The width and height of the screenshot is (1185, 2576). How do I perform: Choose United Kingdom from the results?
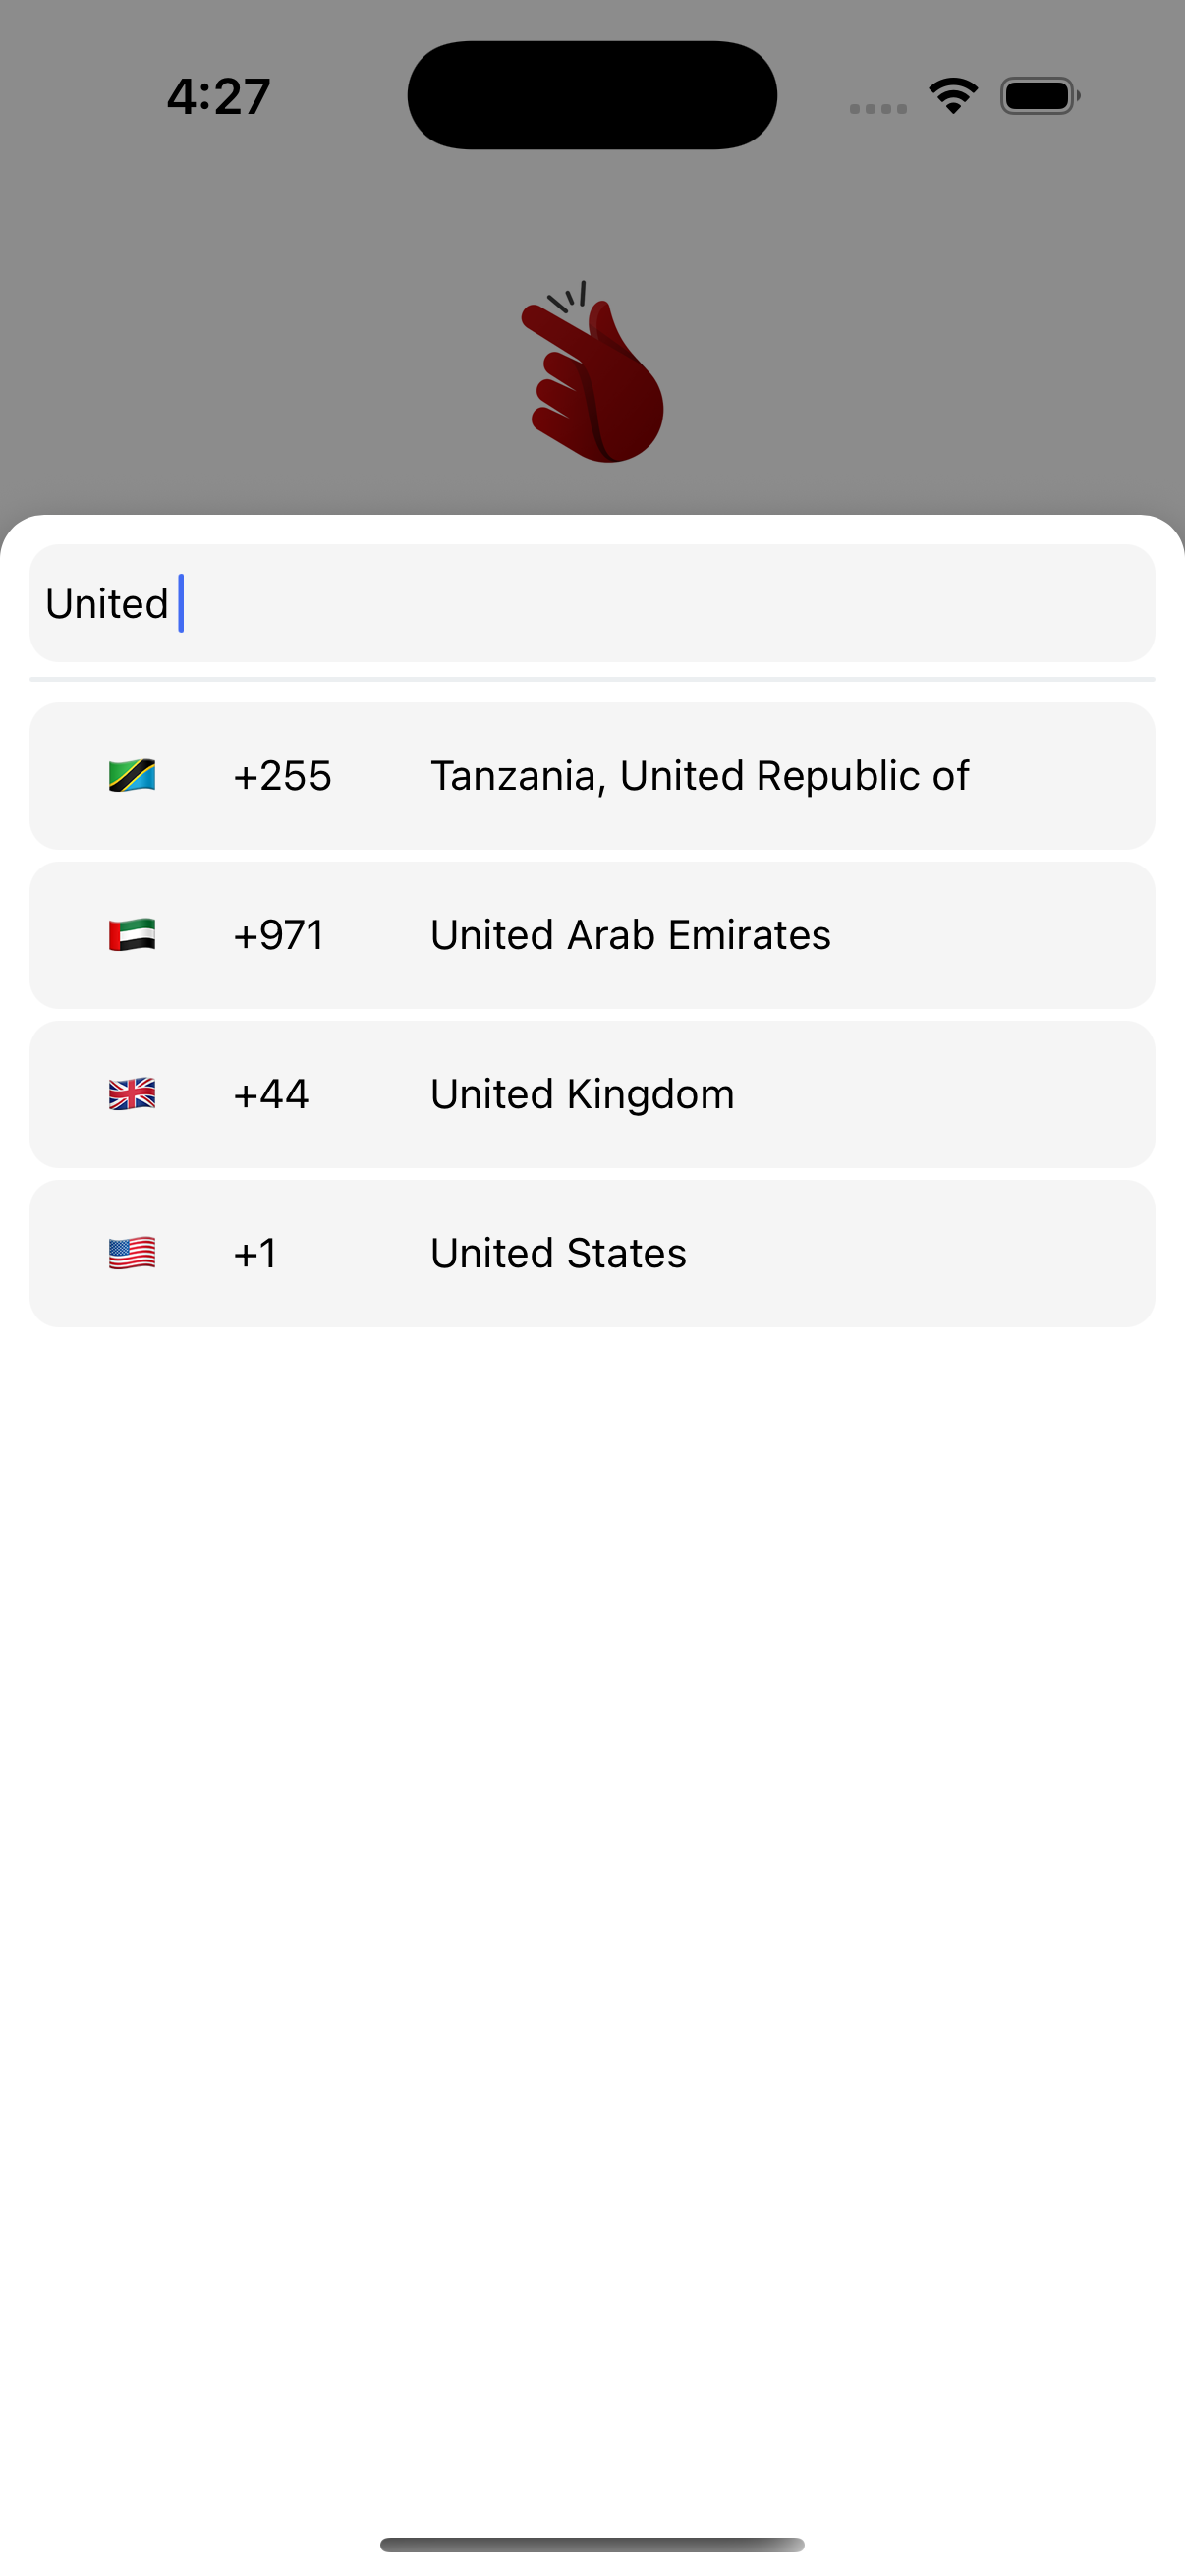coord(582,1094)
